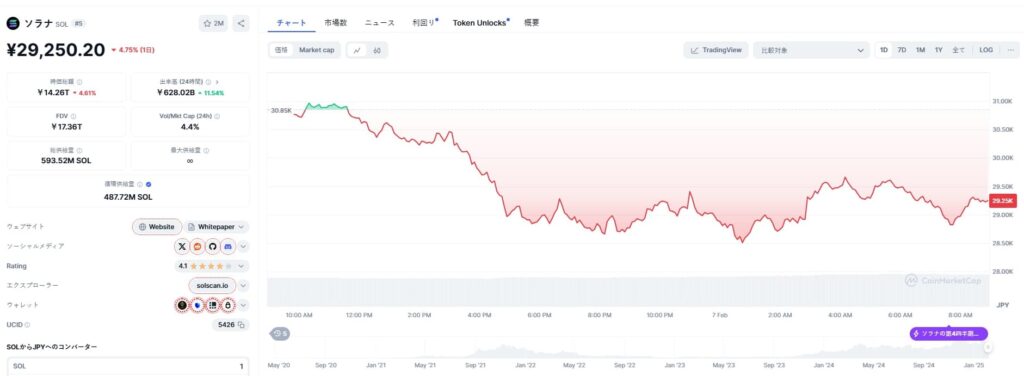
Task: Open the Website link button
Action: (157, 227)
